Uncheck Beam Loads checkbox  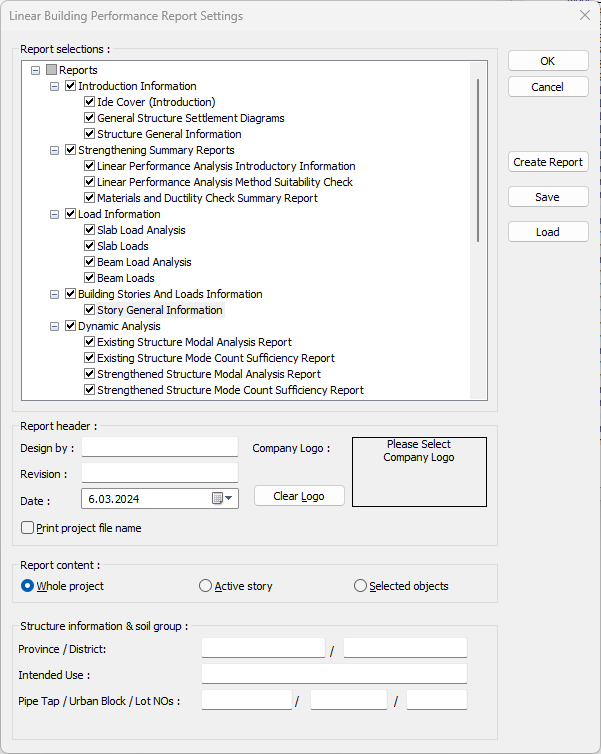[89, 277]
